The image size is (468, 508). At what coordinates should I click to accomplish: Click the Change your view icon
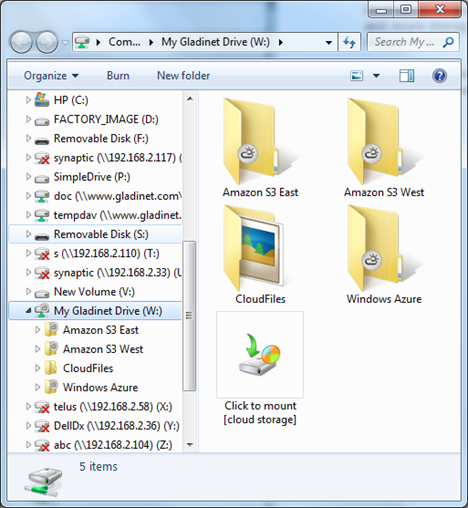(357, 76)
